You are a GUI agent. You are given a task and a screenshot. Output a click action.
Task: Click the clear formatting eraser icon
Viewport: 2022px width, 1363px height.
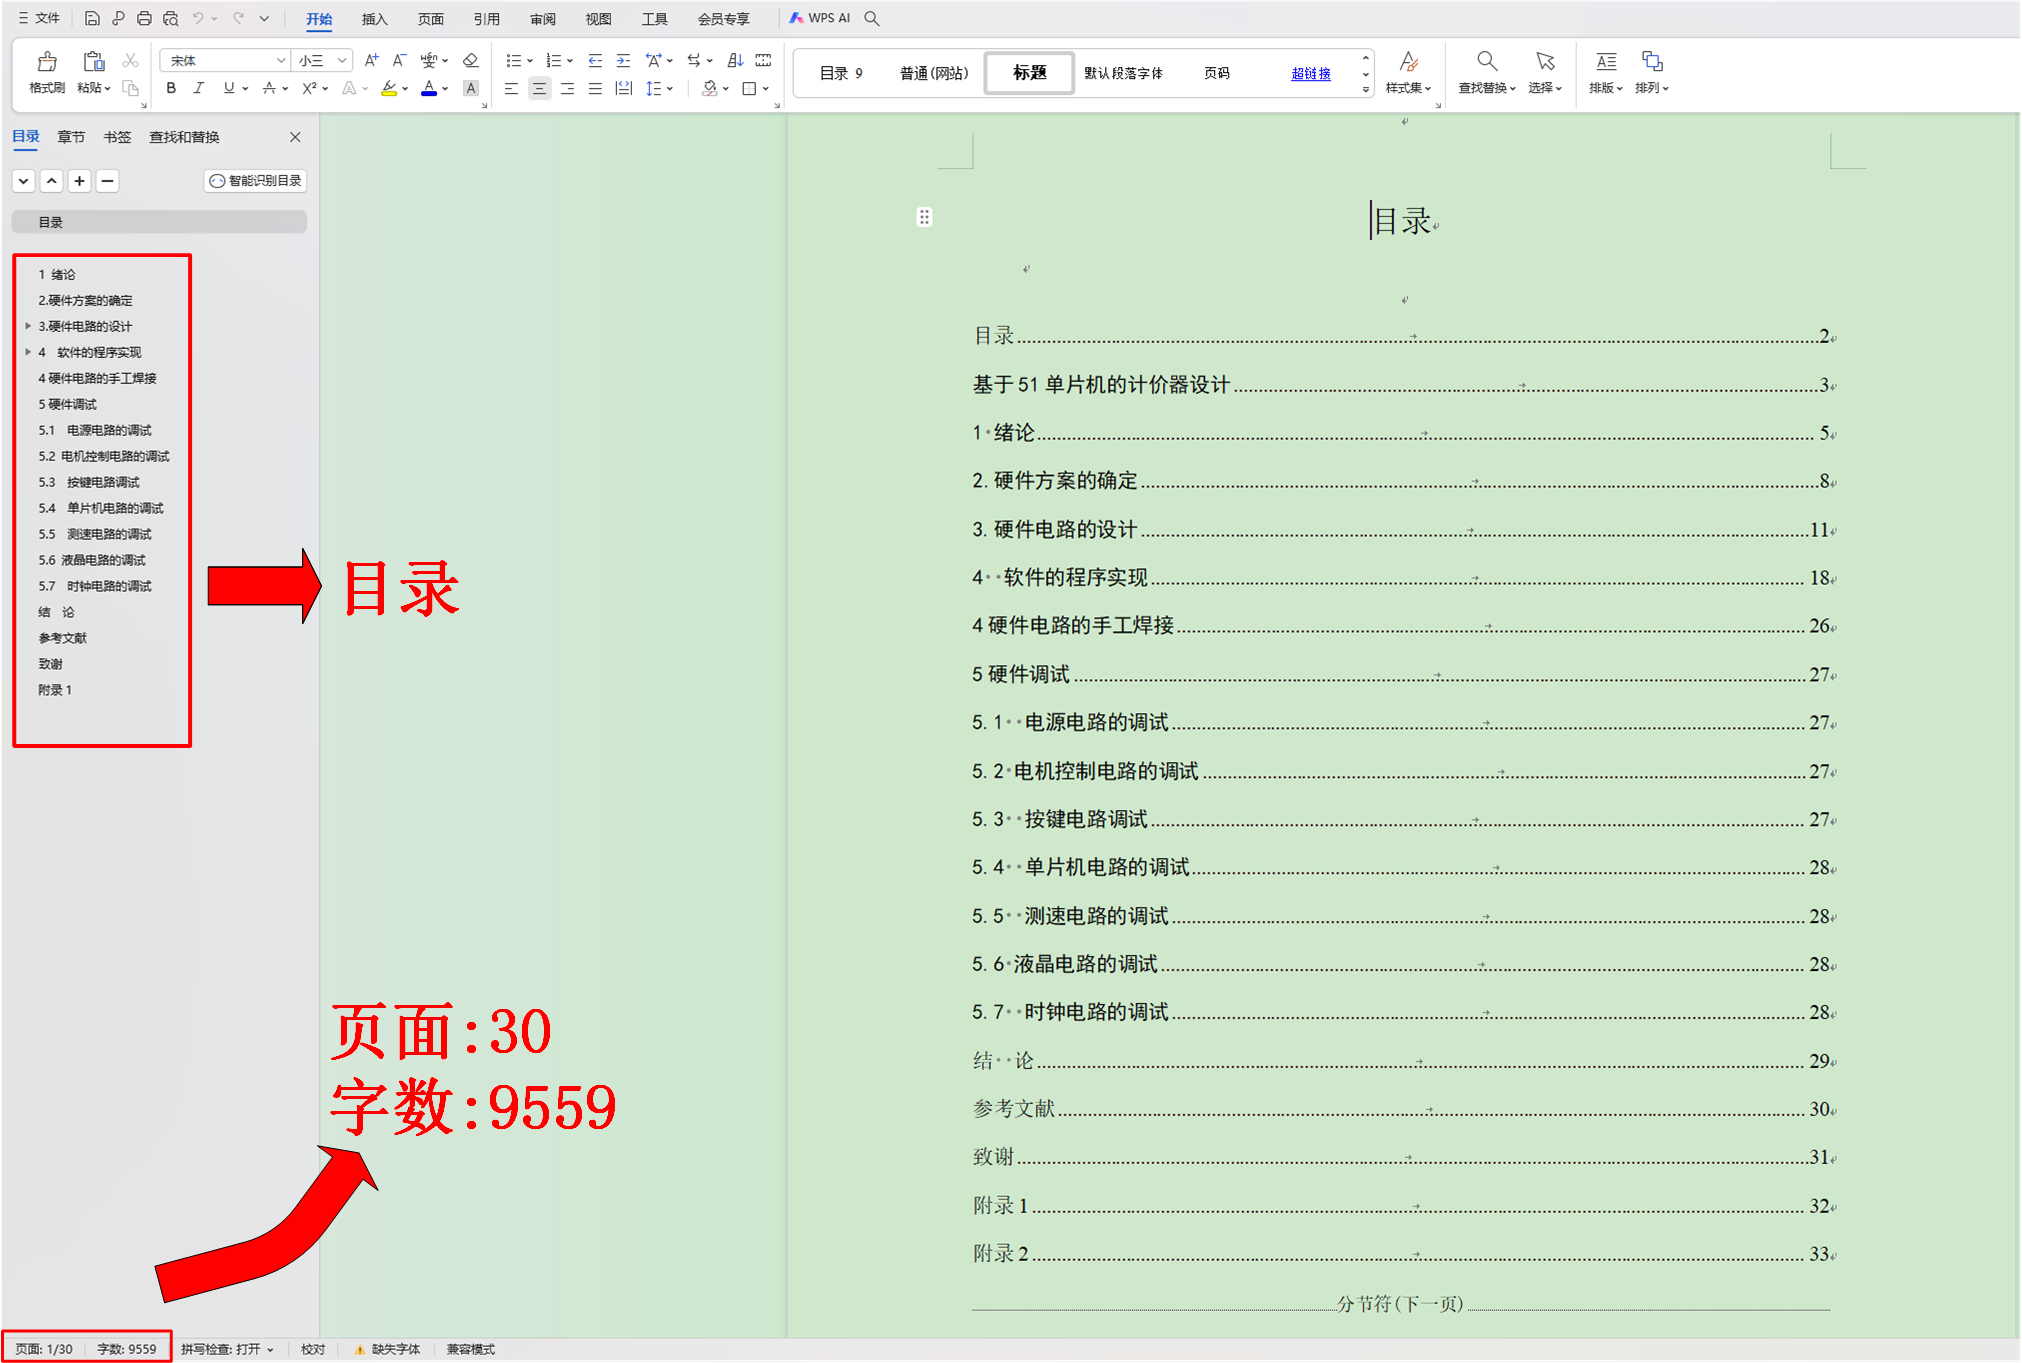click(471, 60)
